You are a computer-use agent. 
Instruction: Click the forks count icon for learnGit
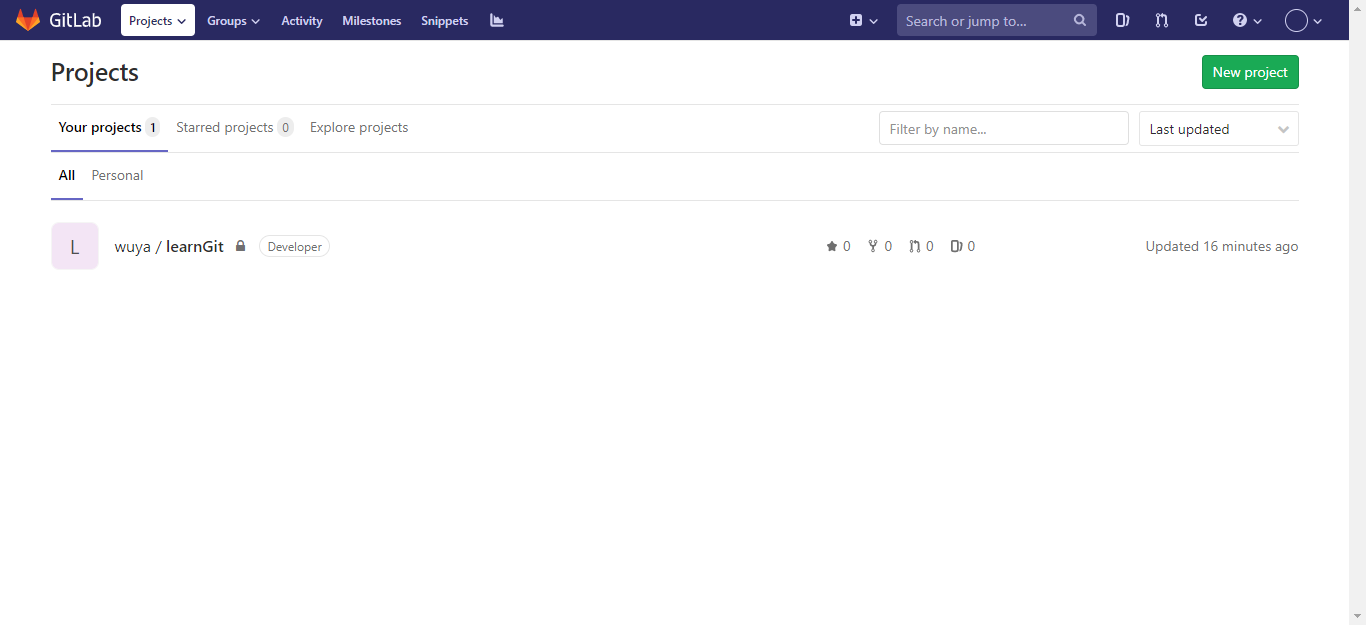[873, 246]
